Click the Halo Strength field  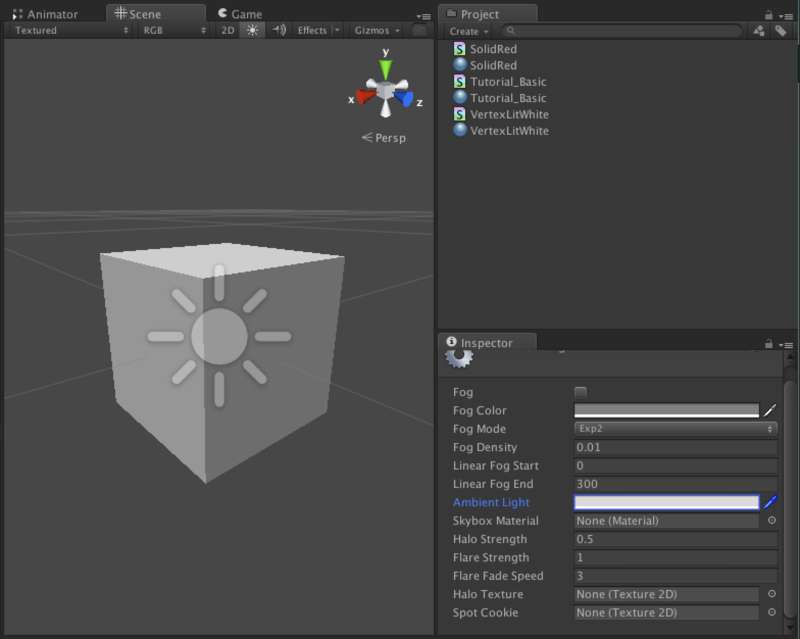click(676, 539)
